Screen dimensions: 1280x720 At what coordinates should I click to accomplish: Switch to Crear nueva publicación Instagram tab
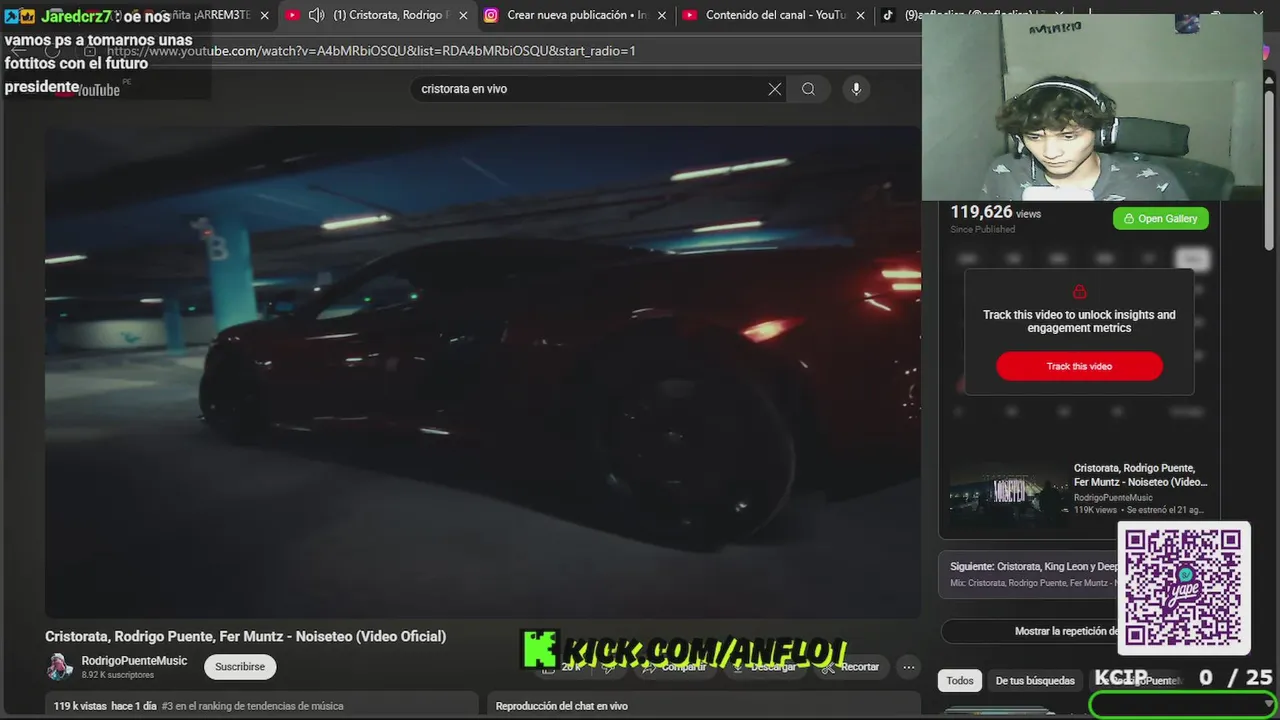tap(577, 15)
